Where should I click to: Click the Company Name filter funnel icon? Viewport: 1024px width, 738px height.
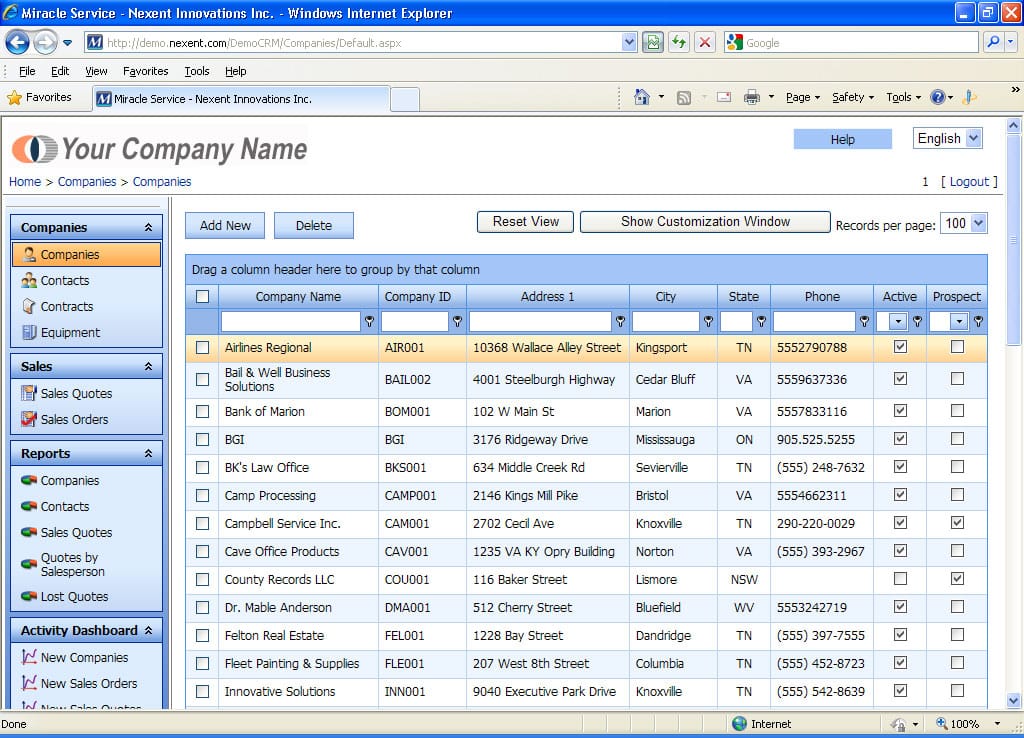click(x=370, y=321)
